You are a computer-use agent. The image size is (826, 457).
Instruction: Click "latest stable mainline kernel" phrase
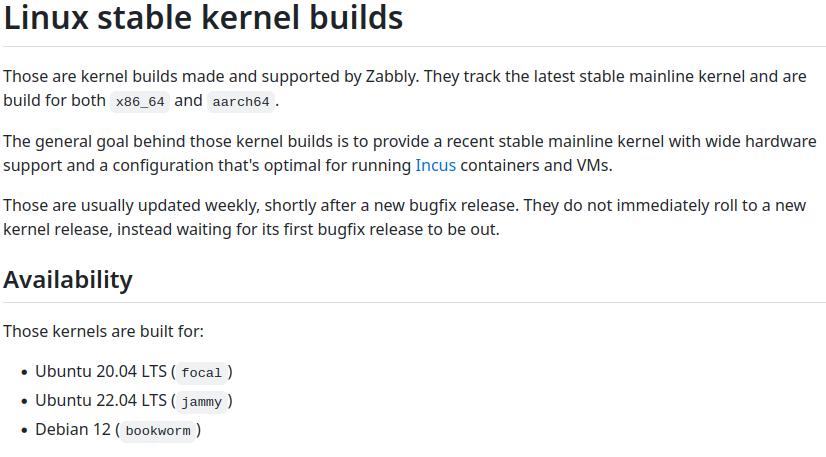click(x=640, y=76)
